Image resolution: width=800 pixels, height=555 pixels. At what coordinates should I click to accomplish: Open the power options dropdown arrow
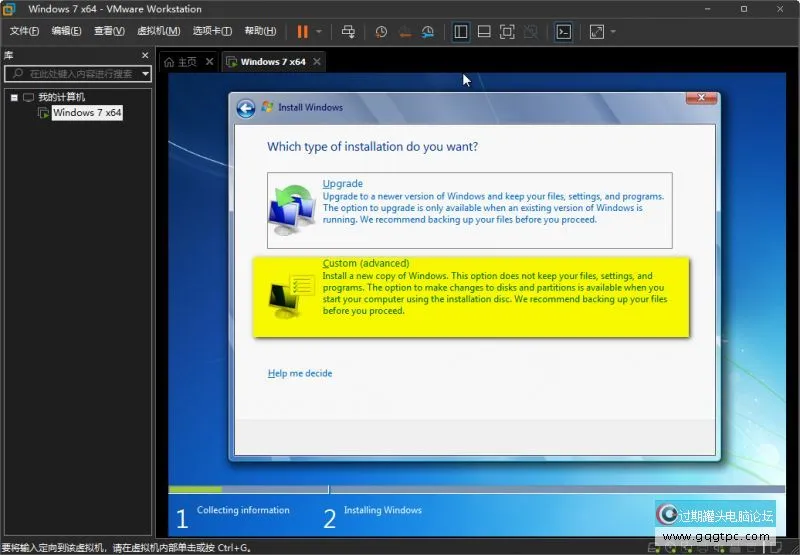(x=319, y=31)
